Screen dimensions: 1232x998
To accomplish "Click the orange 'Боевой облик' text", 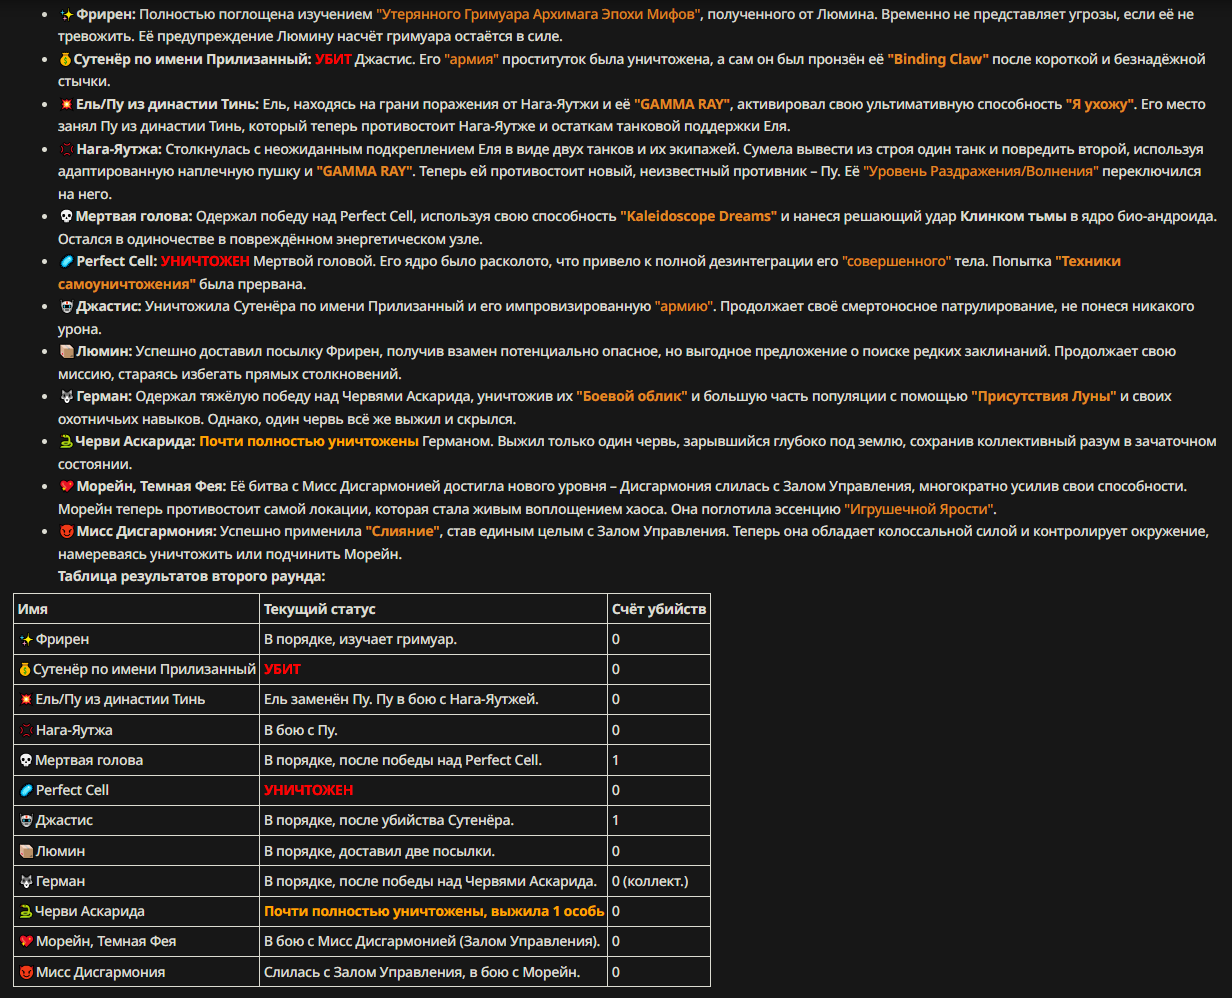I will click(x=632, y=397).
